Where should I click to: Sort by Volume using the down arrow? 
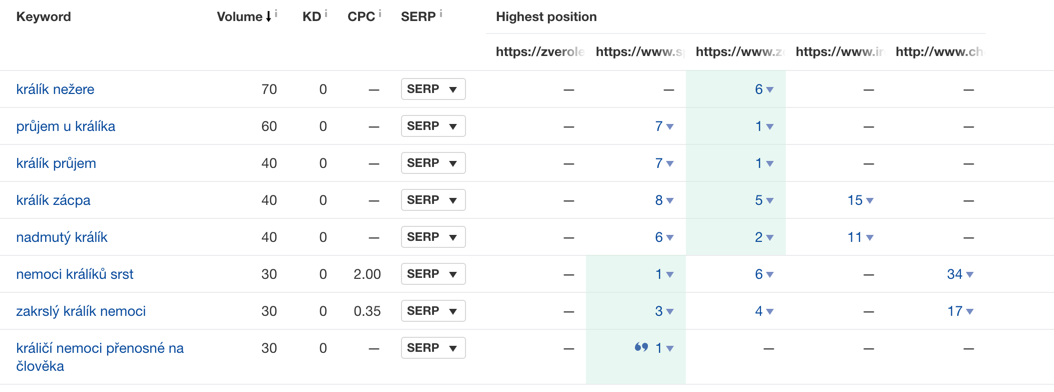tap(269, 17)
